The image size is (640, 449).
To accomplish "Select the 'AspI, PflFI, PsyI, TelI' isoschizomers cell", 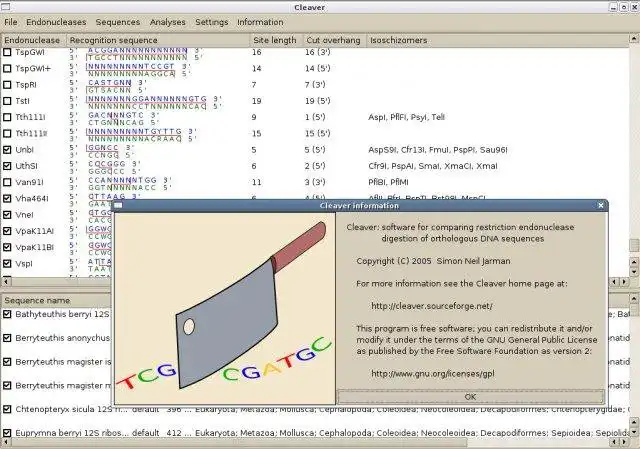I will 406,117.
